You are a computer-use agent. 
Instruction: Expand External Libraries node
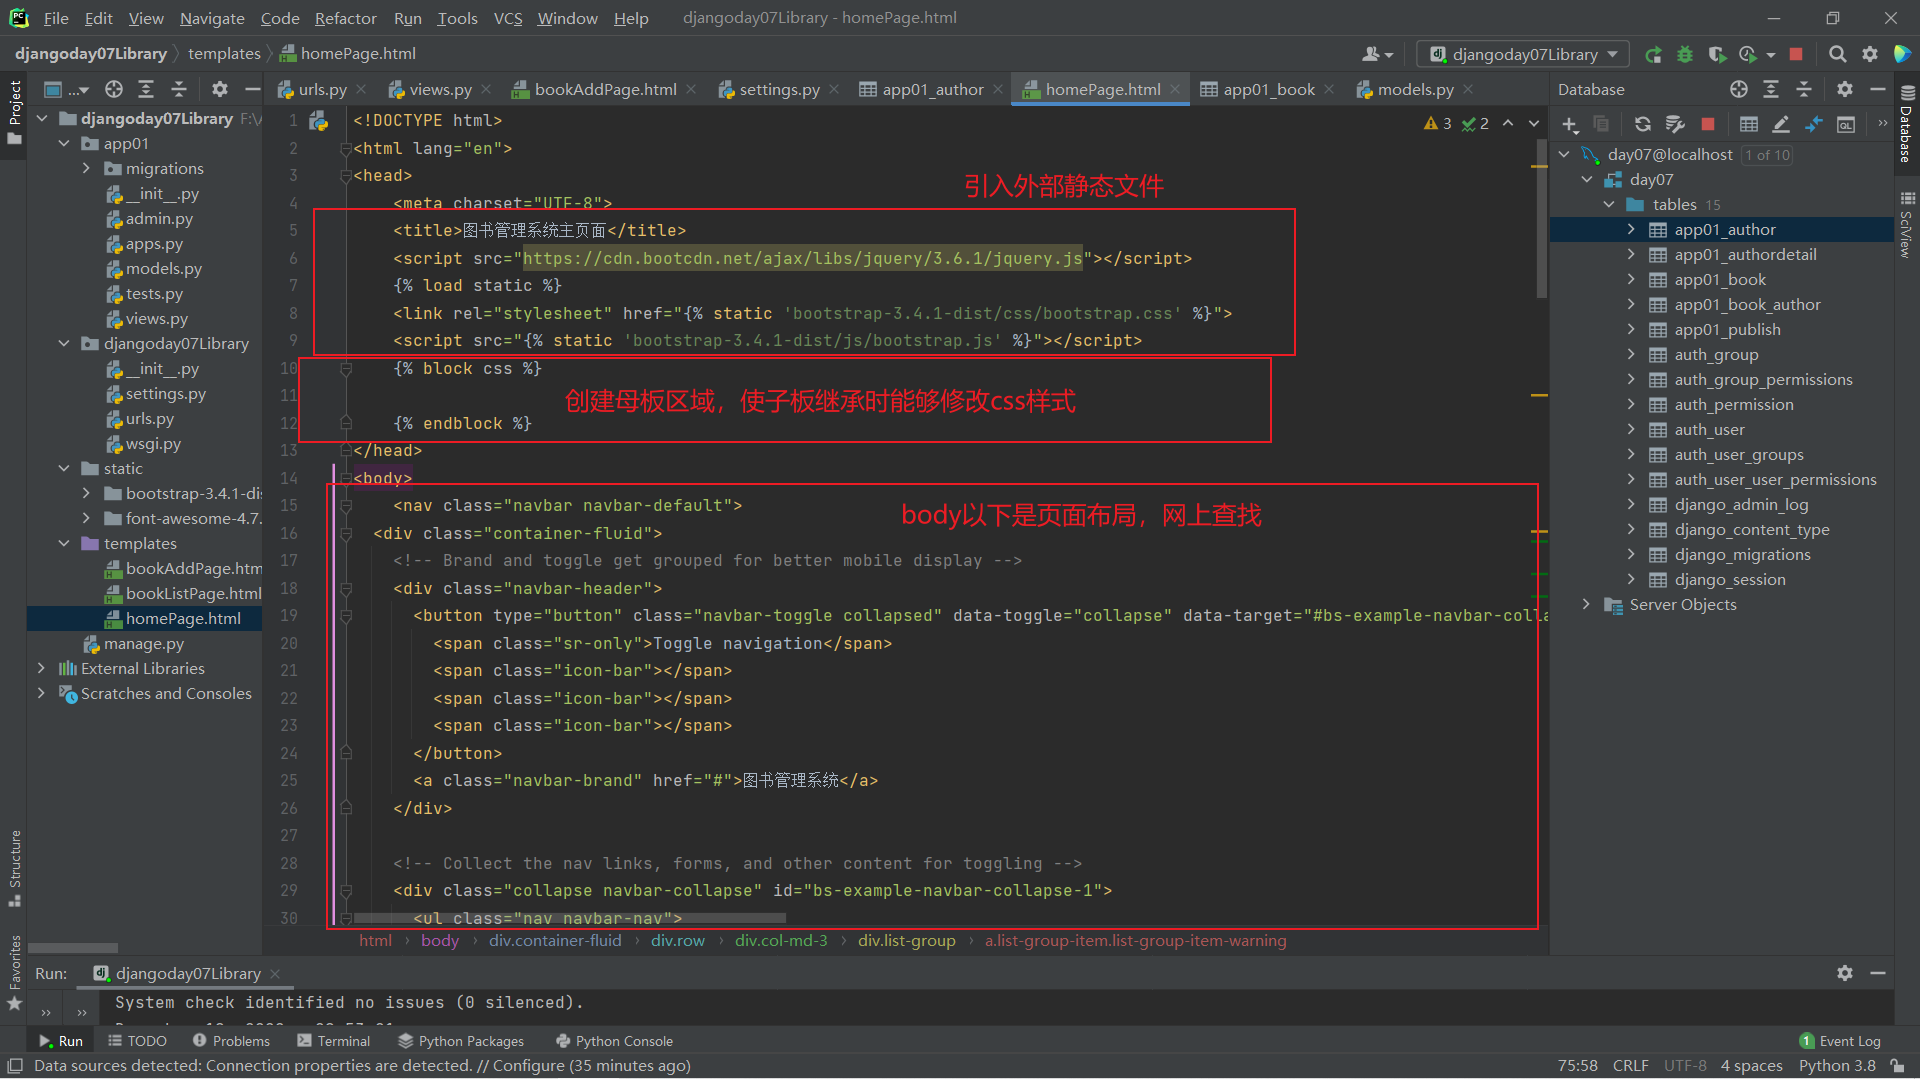pos(41,669)
